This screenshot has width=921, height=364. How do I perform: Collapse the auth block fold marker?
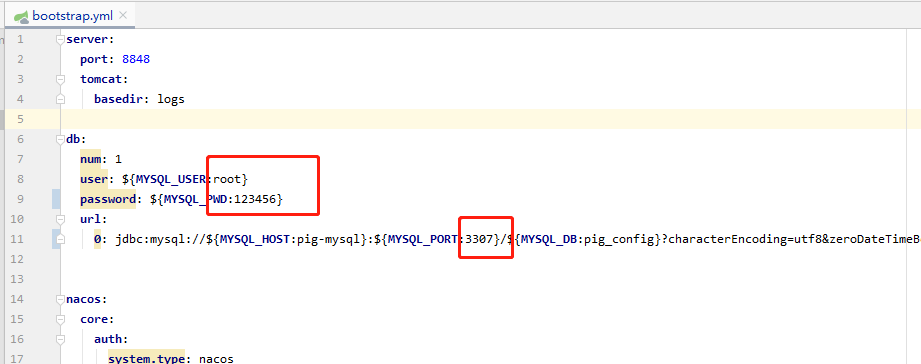(60, 339)
